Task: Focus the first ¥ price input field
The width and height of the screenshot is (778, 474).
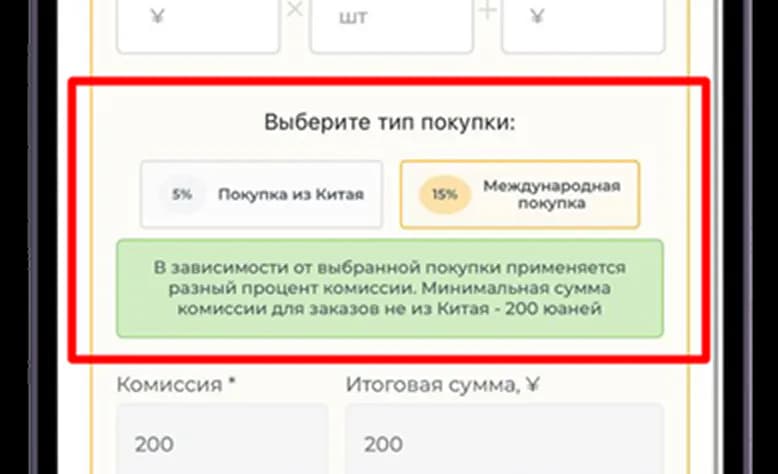Action: (x=198, y=25)
